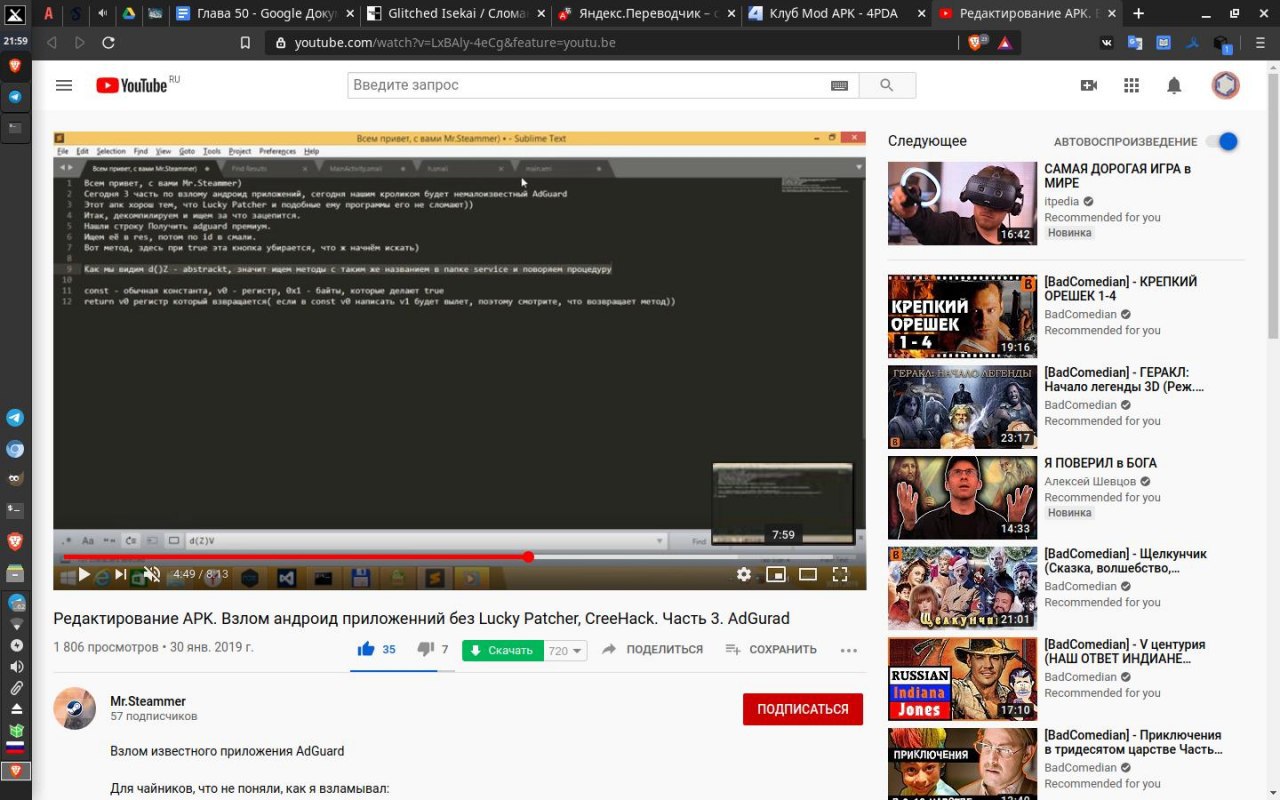Screen dimensions: 1280x800
Task: Switch to miniplayer mode
Action: pyautogui.click(x=775, y=574)
